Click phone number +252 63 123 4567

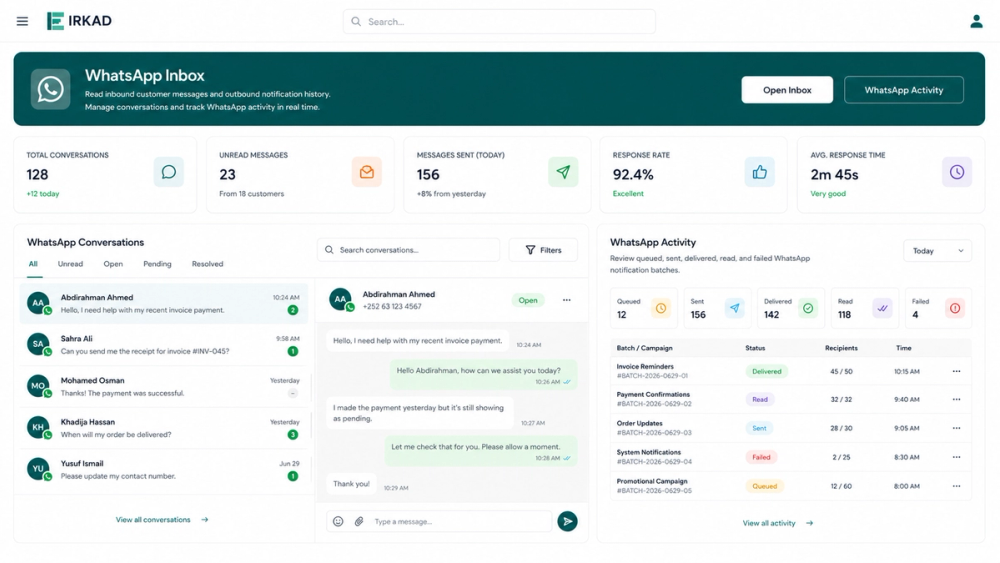point(392,307)
